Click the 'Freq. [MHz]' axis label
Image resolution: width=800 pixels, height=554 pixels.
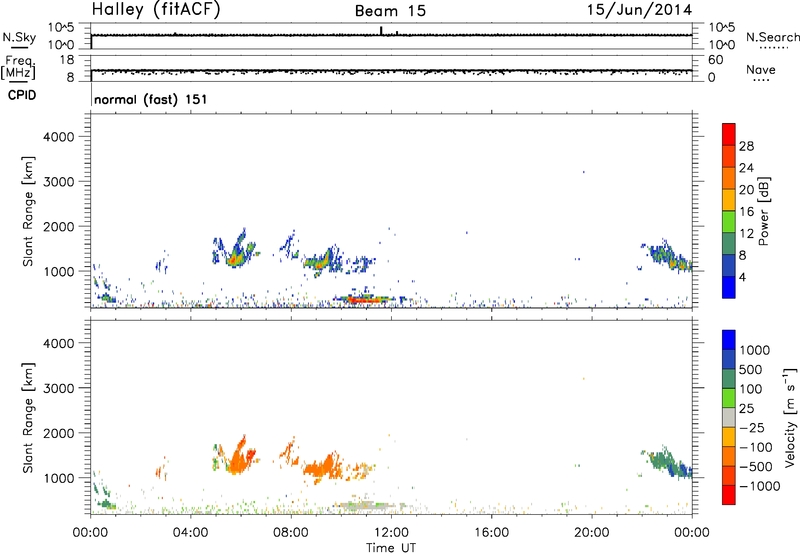[18, 67]
